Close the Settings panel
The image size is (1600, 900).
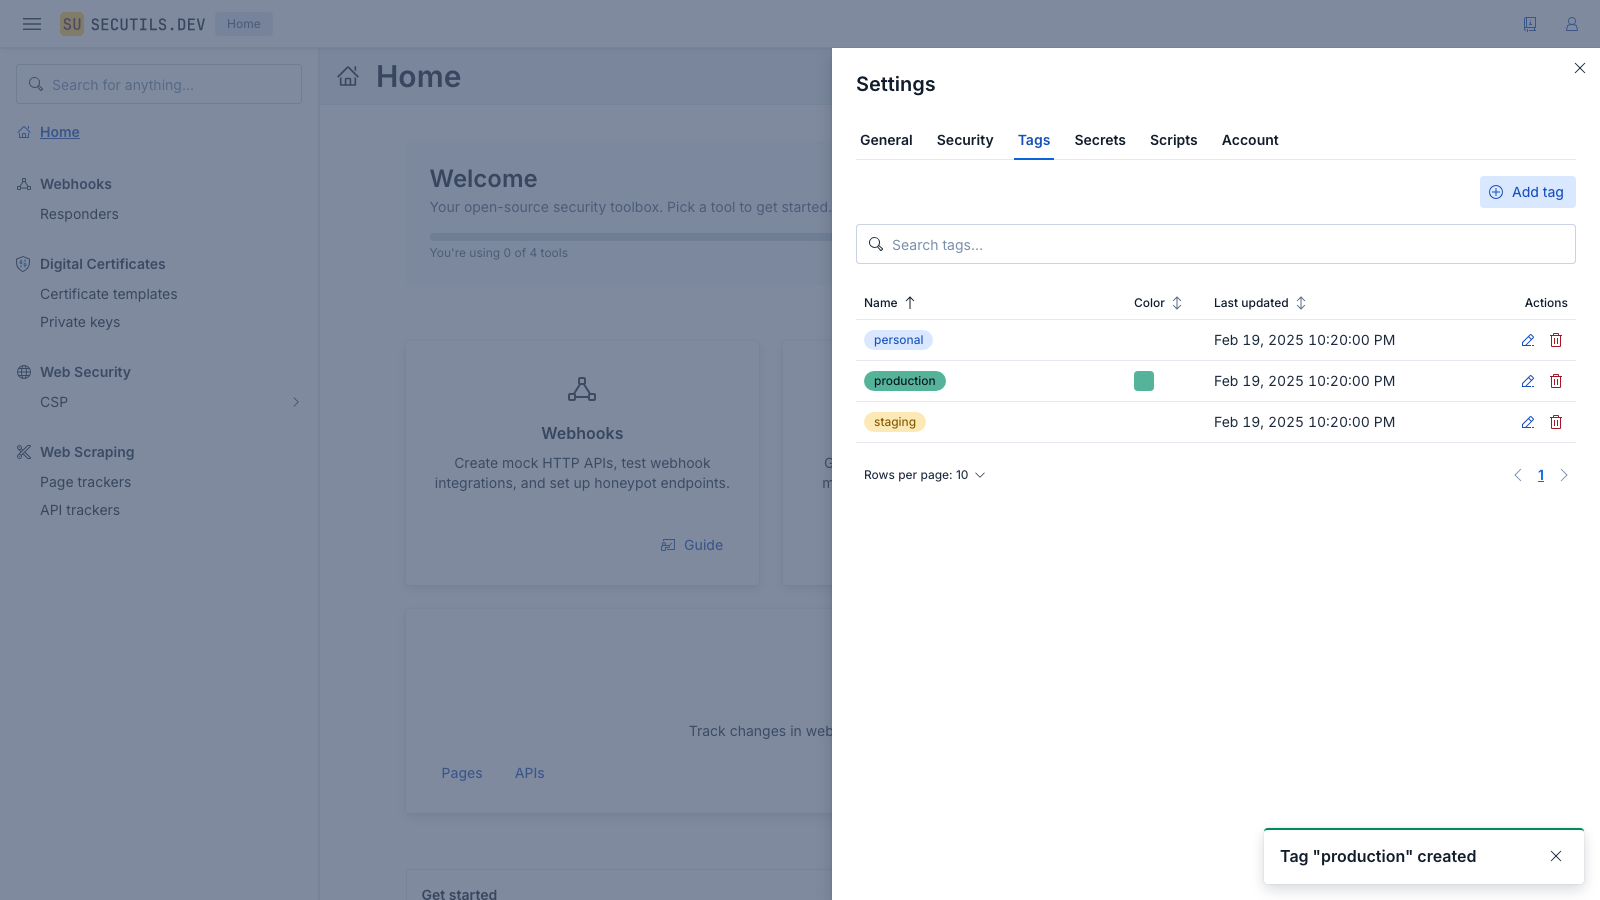coord(1580,68)
